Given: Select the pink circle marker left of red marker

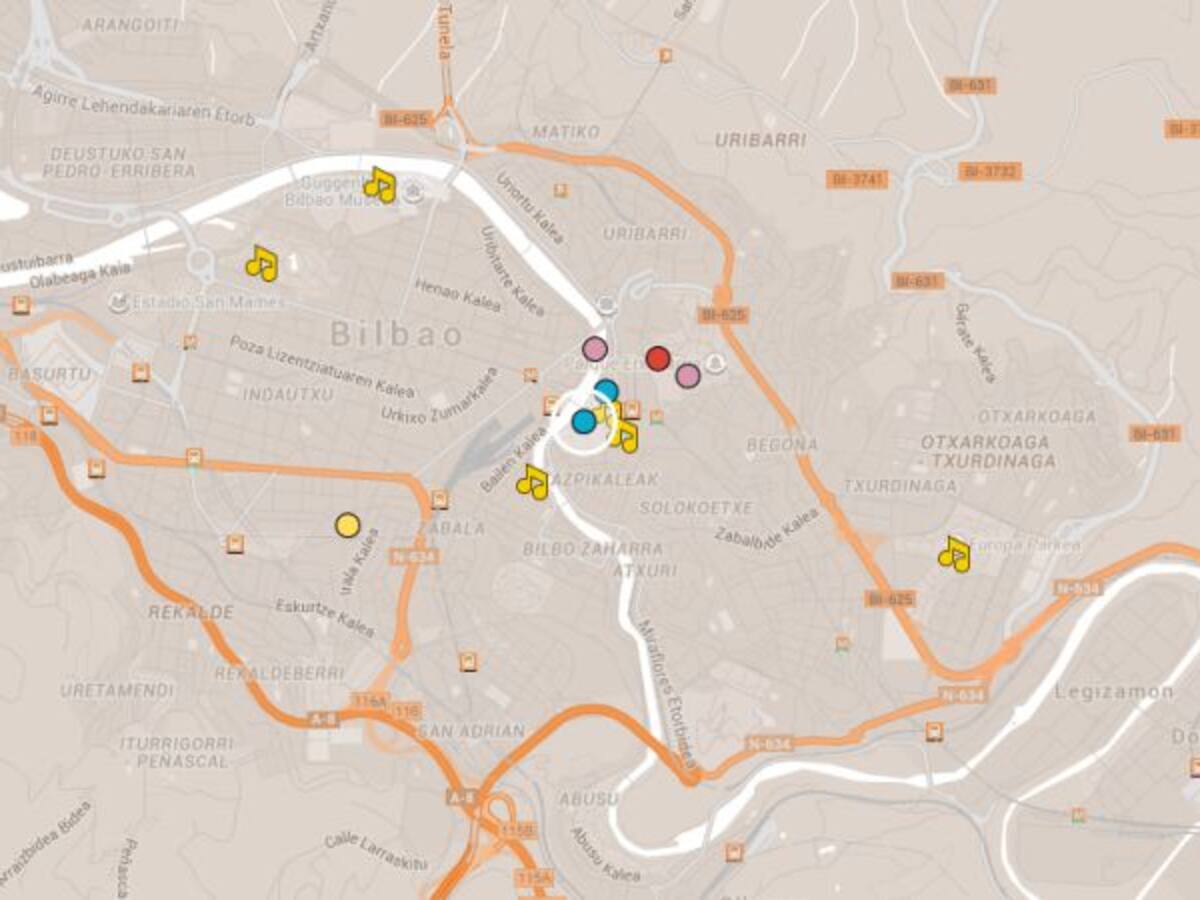Looking at the screenshot, I should coord(595,349).
